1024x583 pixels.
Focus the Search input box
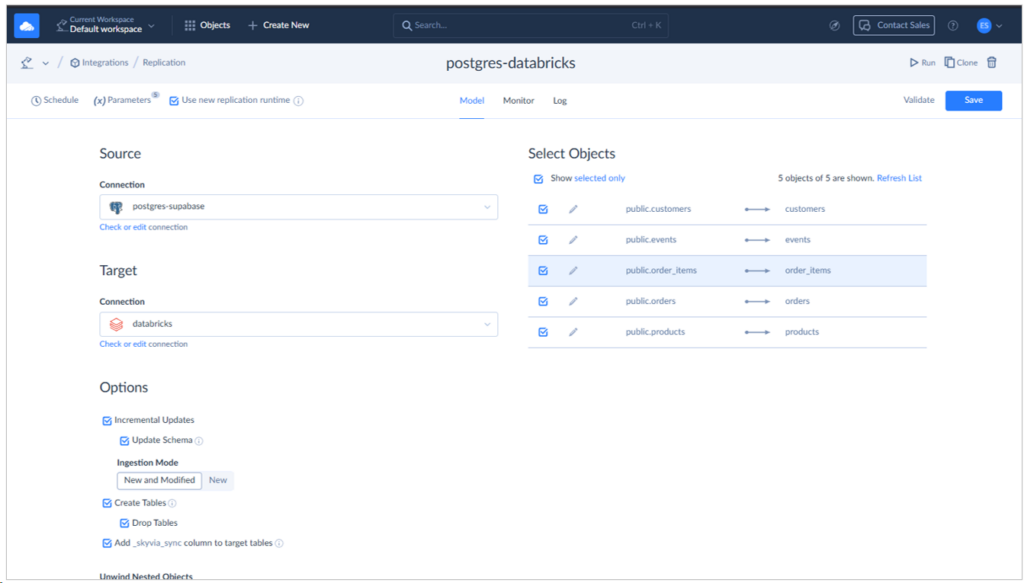[530, 25]
